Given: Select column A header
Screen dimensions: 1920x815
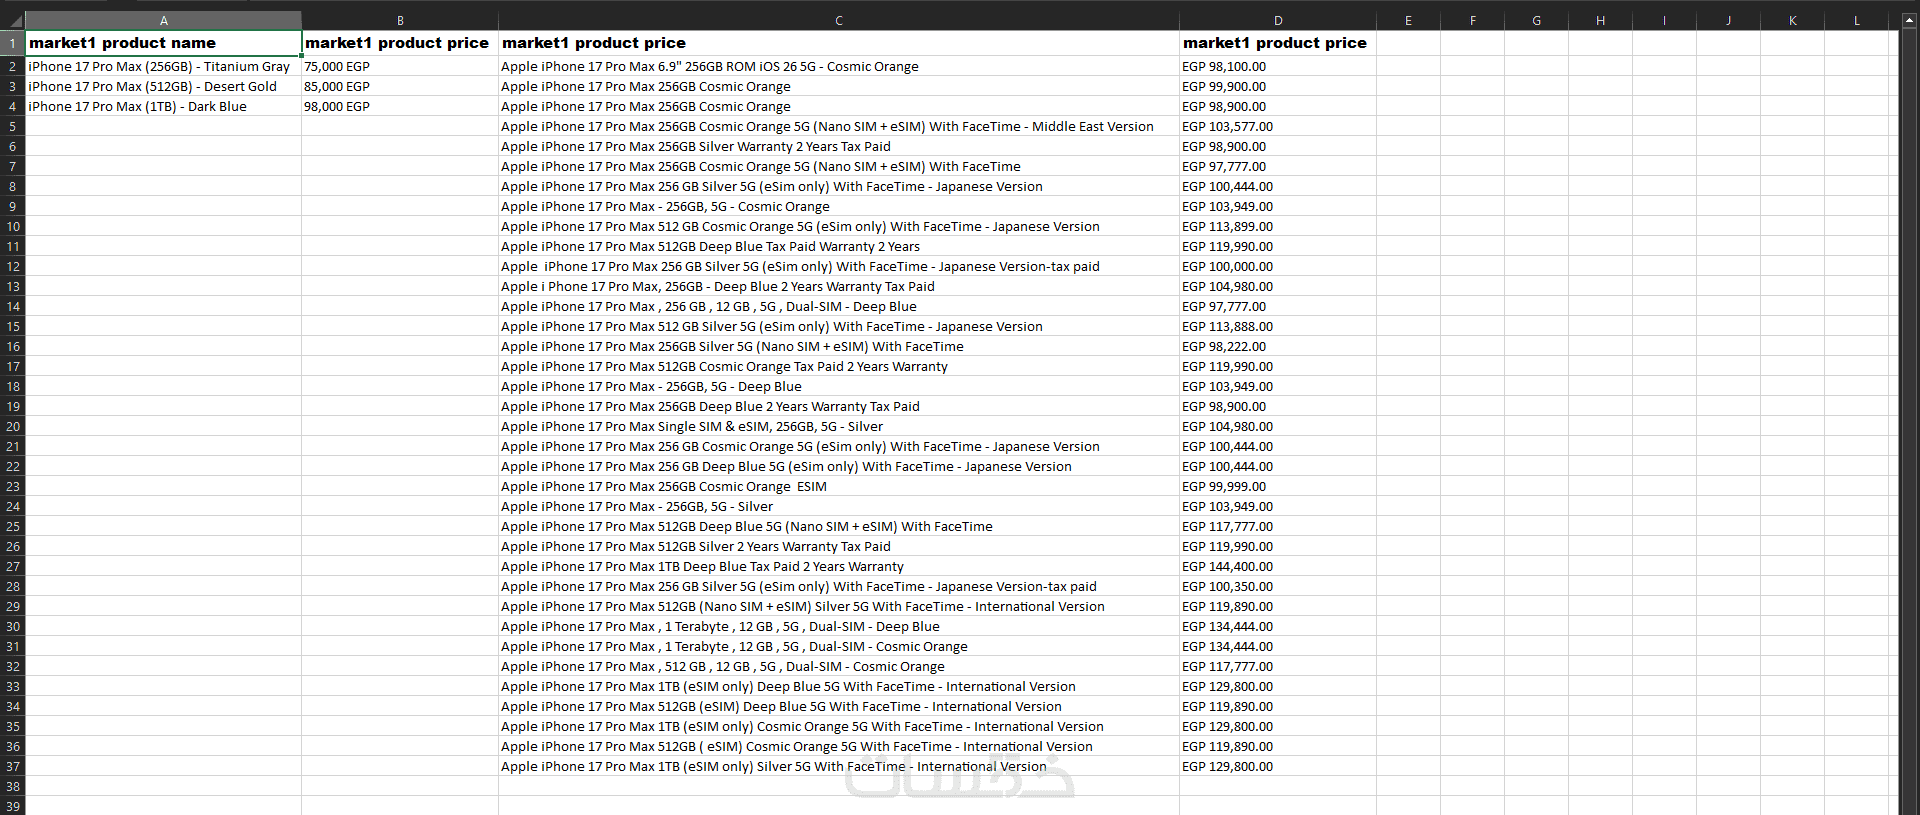Looking at the screenshot, I should pyautogui.click(x=163, y=20).
